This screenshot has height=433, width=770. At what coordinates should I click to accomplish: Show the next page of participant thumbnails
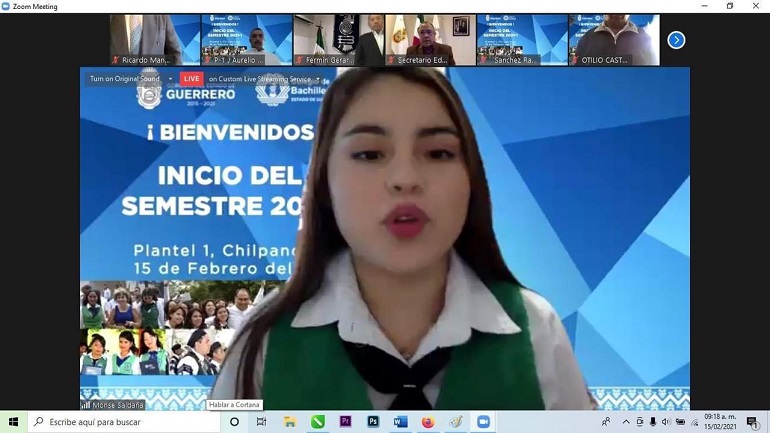coord(676,40)
